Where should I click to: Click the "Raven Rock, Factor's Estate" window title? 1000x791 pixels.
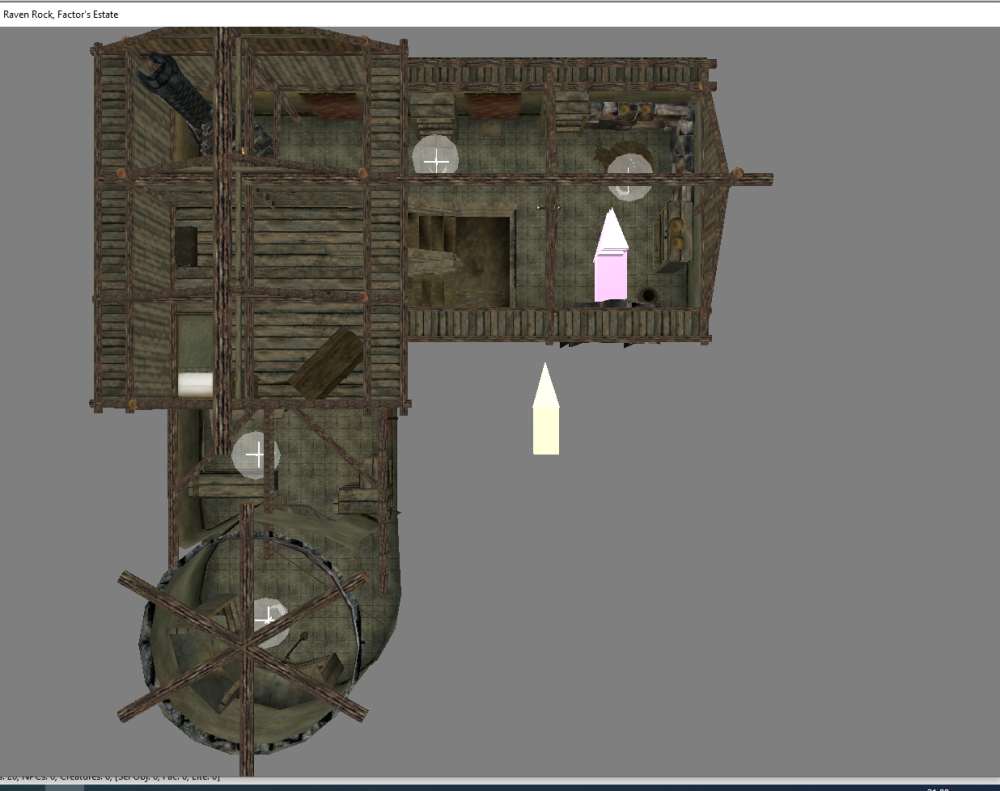(61, 14)
